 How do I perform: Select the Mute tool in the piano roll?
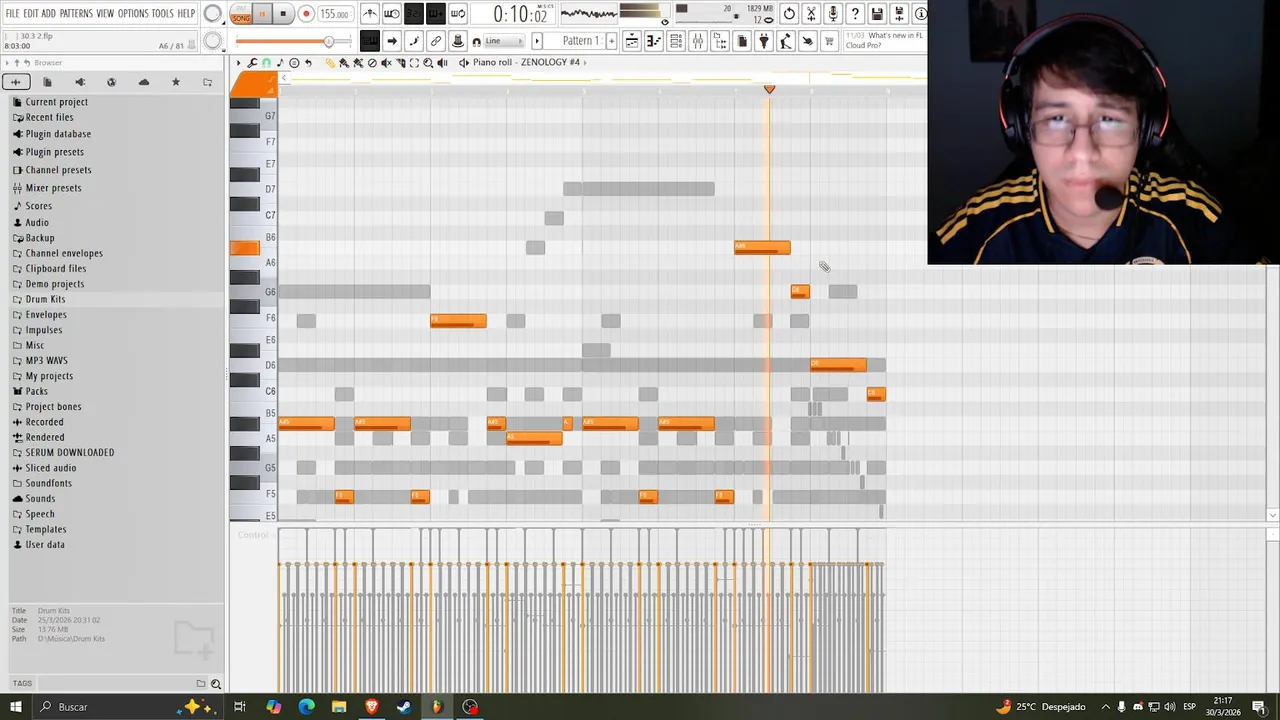386,62
